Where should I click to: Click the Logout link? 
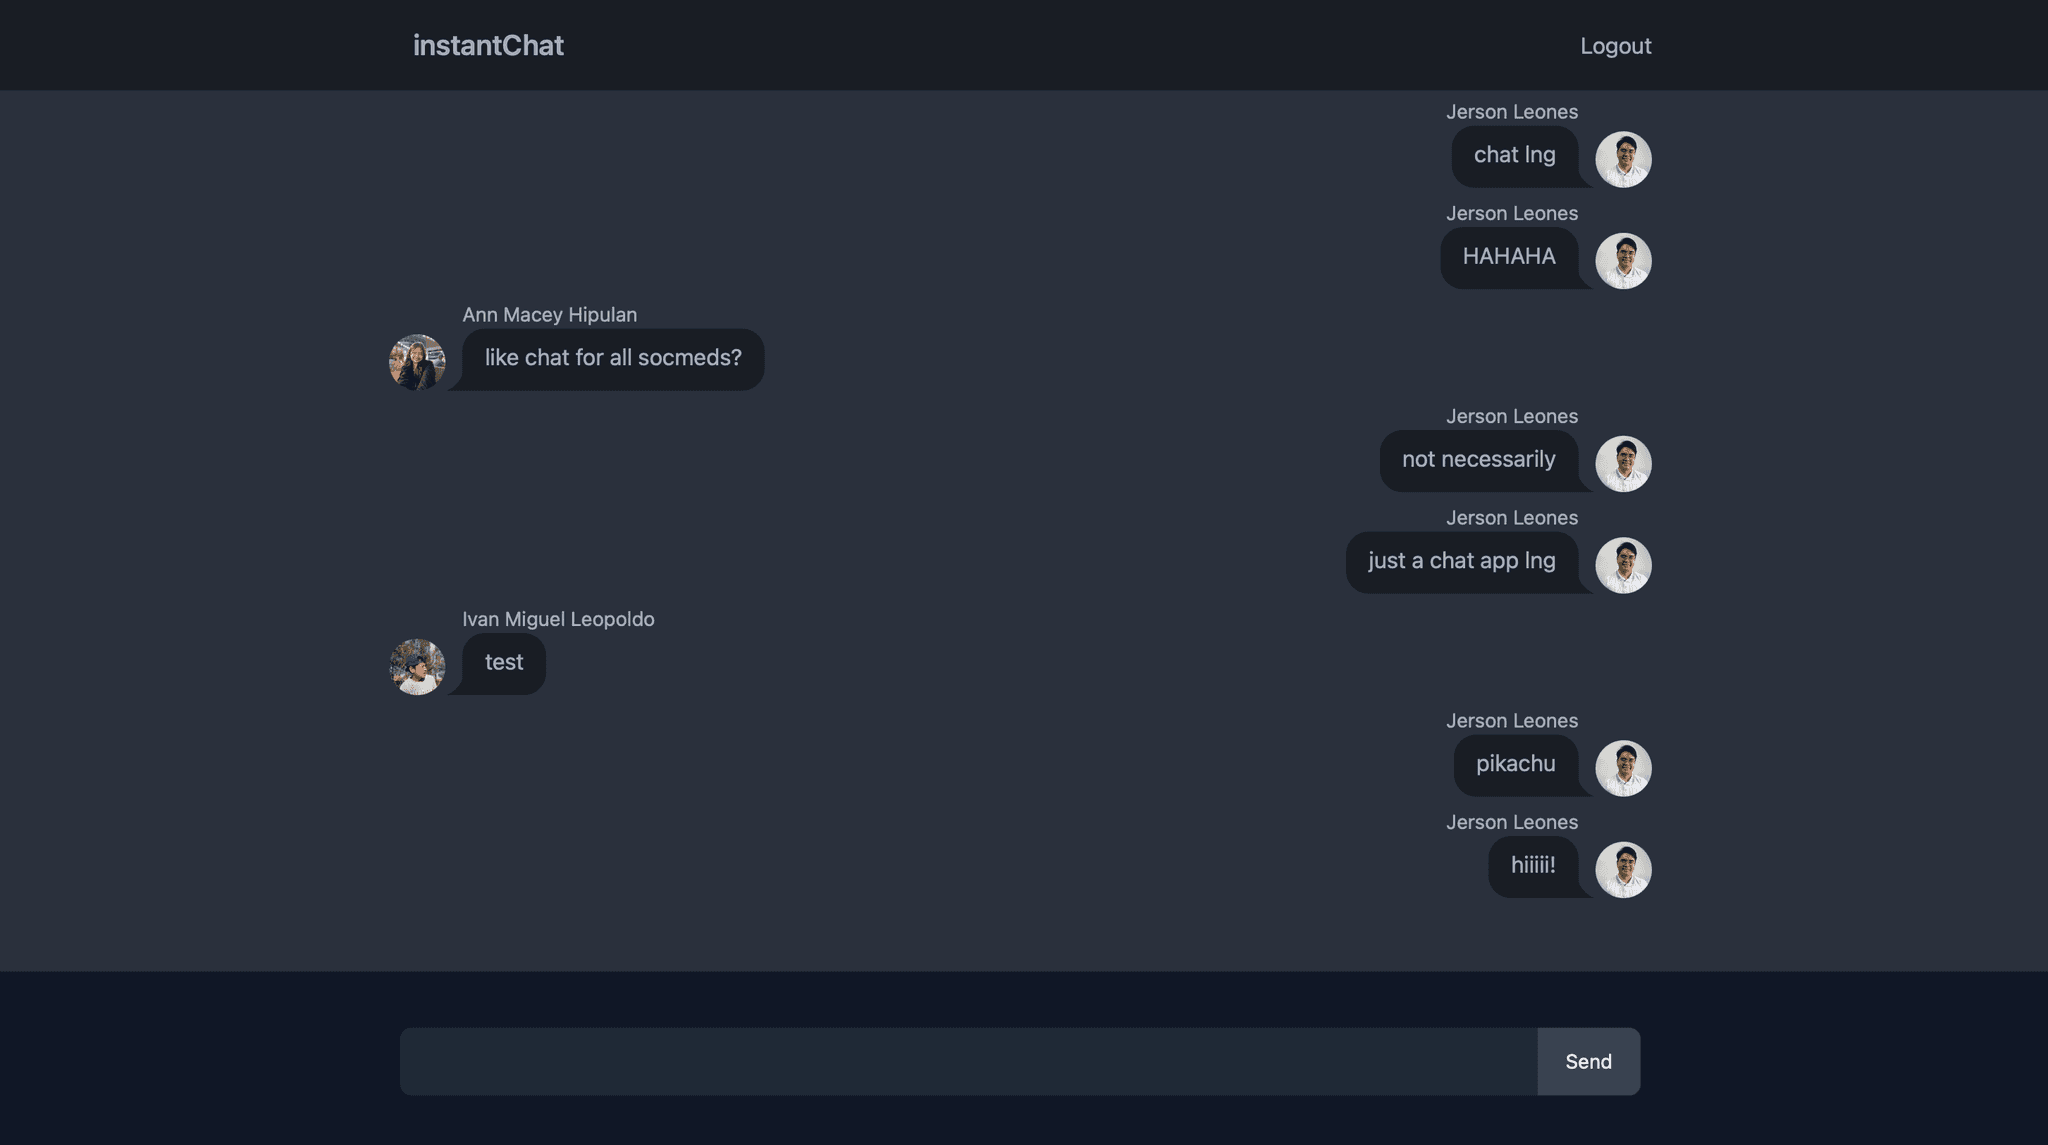coord(1616,45)
